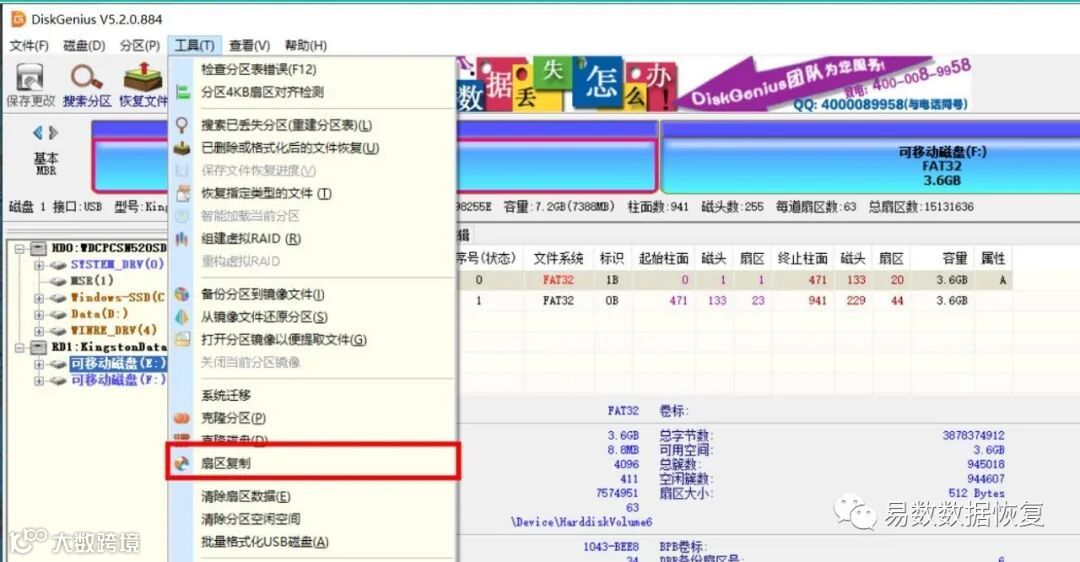Select partition row with identifier 1B
The height and width of the screenshot is (562, 1080).
coord(734,280)
